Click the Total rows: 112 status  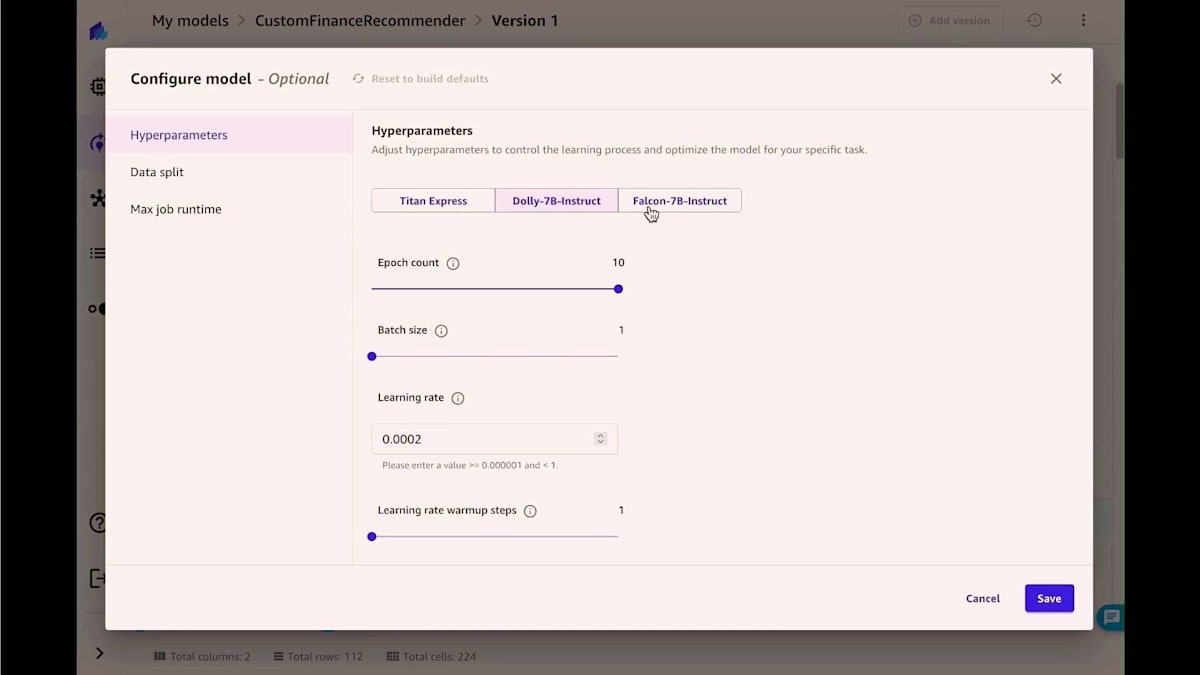pos(318,657)
